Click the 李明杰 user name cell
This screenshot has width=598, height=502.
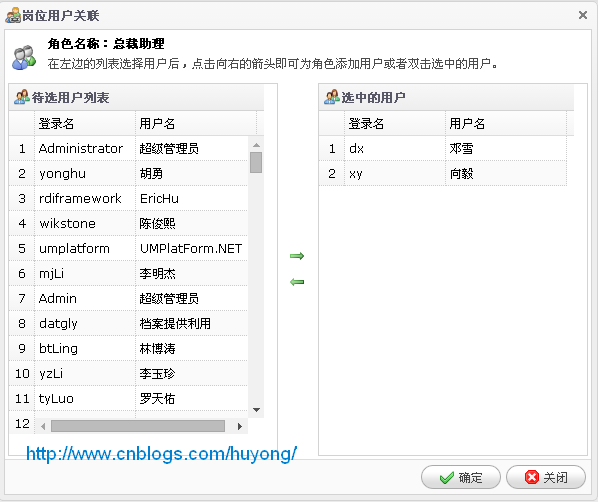point(191,274)
